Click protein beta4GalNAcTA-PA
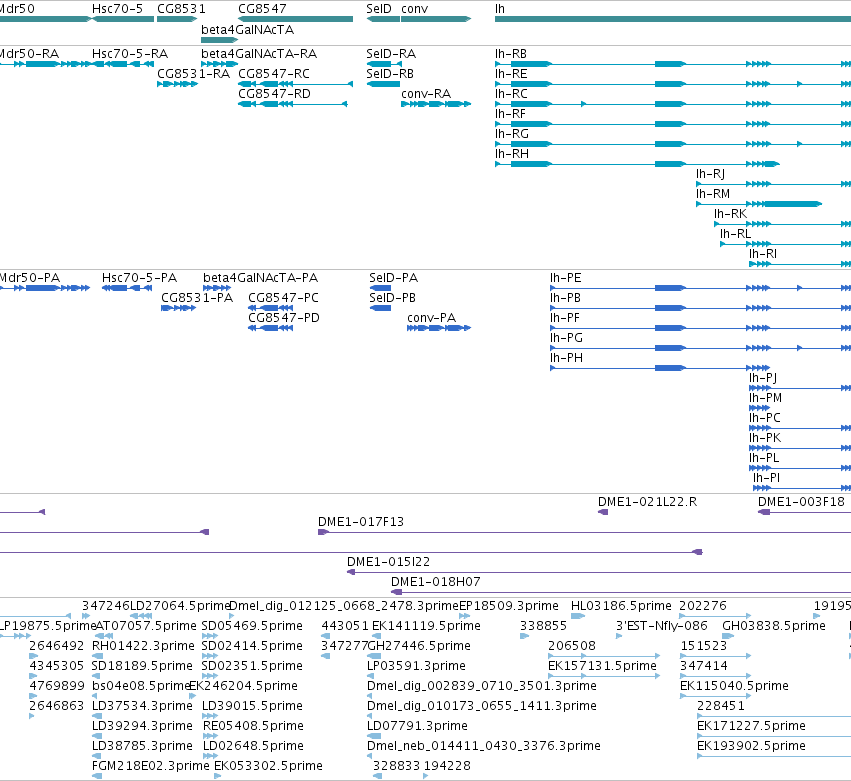The image size is (851, 781). [x=261, y=278]
